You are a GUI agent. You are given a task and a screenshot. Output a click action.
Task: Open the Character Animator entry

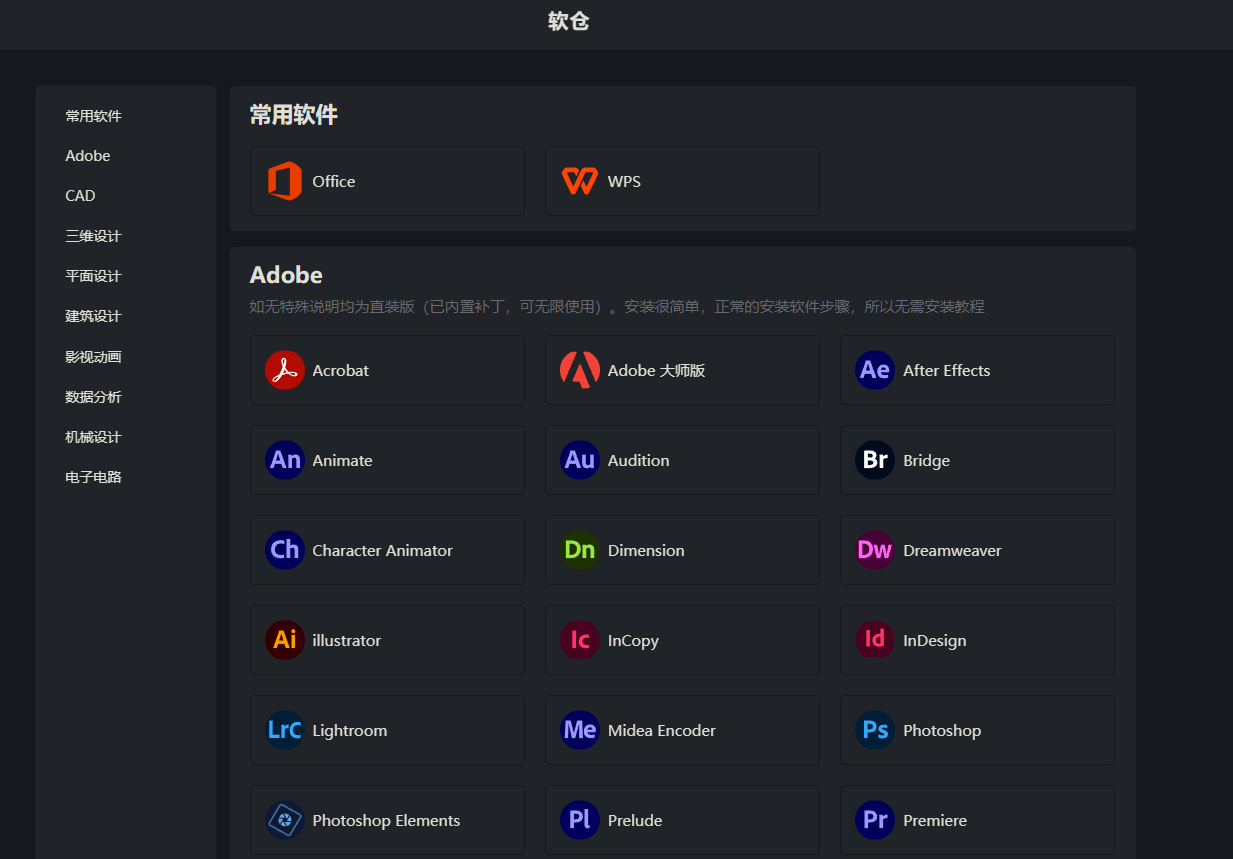pyautogui.click(x=387, y=550)
